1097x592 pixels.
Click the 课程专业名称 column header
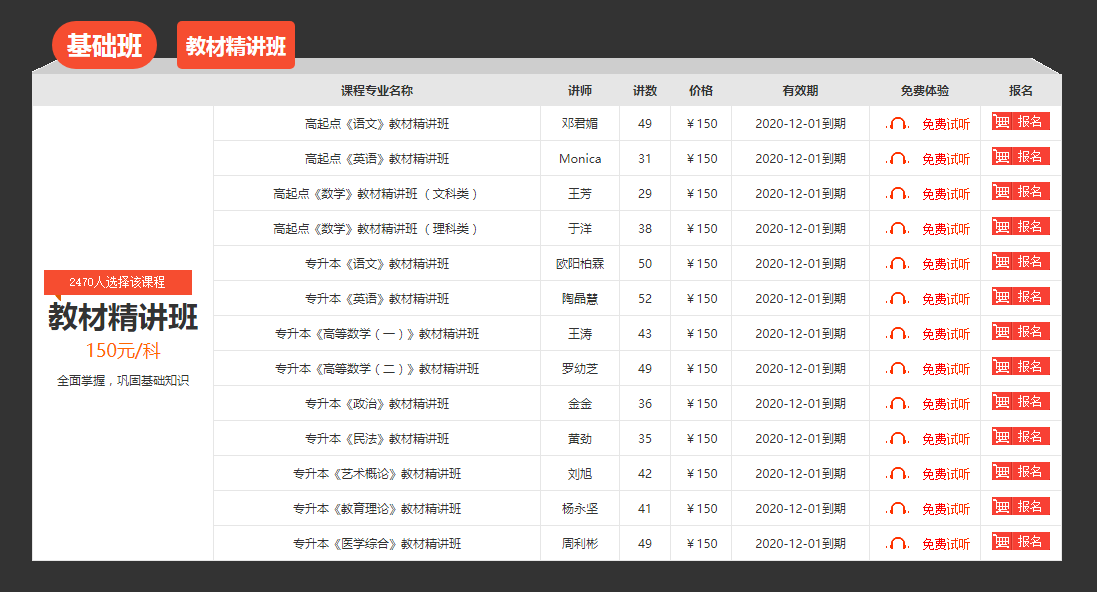[377, 91]
